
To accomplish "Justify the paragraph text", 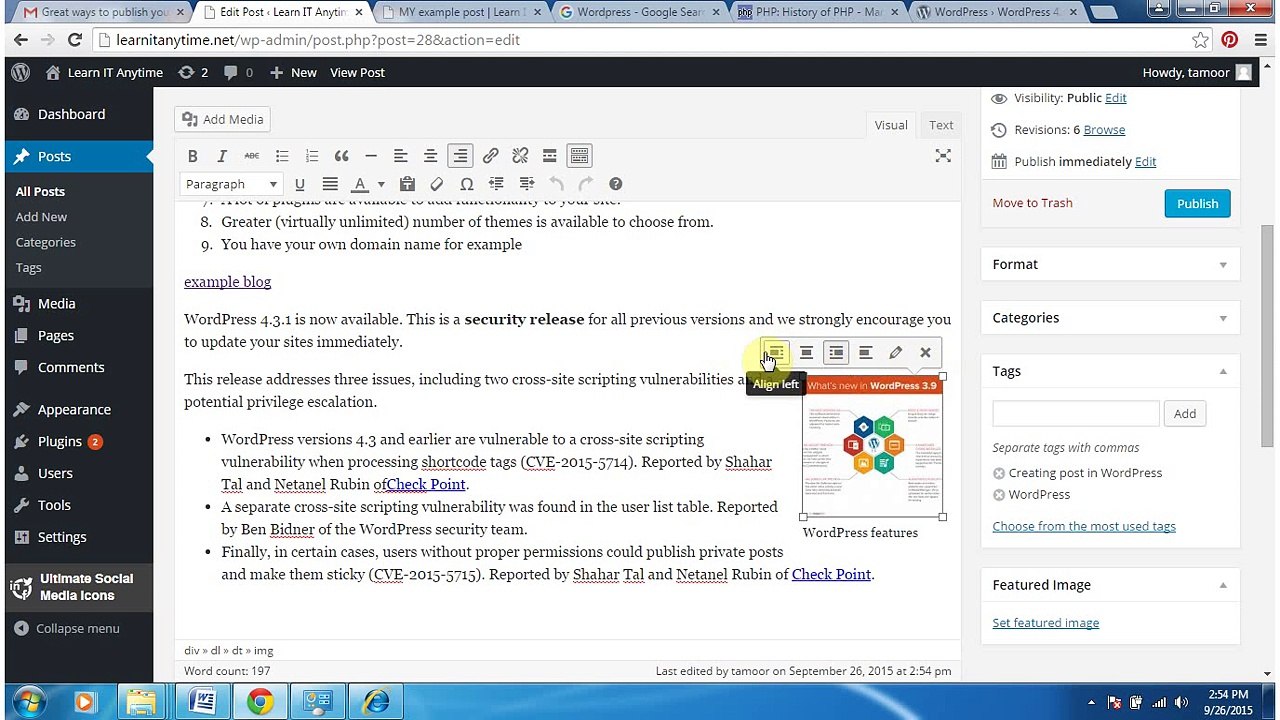I will [330, 184].
